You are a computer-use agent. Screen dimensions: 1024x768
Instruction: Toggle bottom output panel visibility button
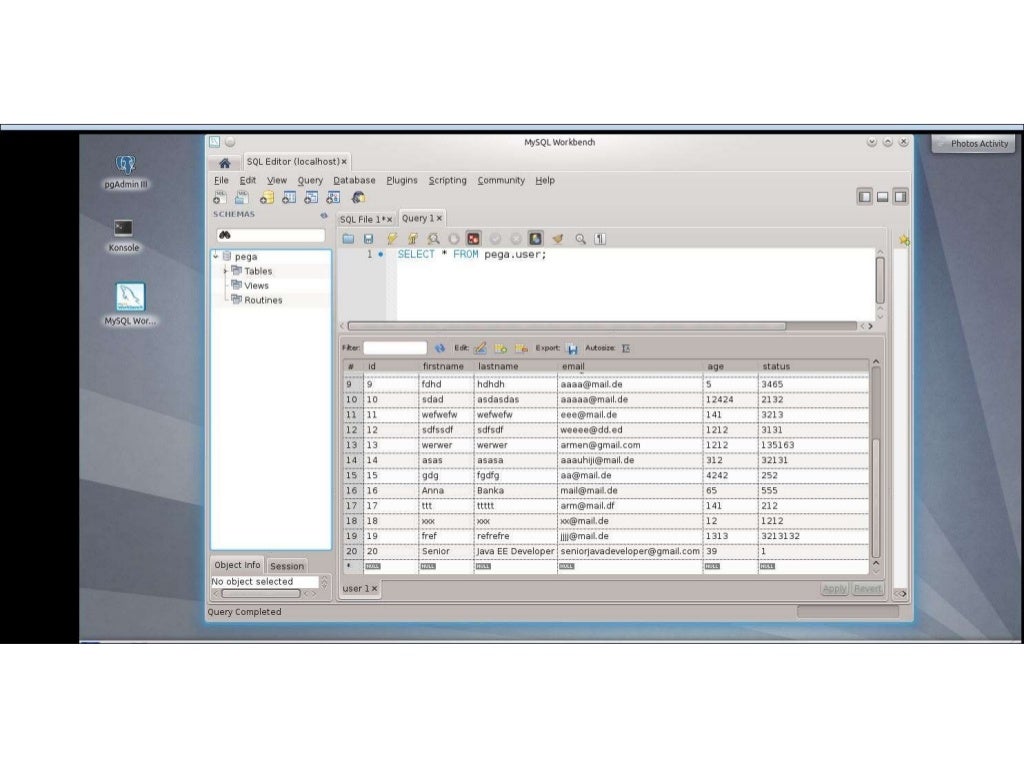(882, 197)
